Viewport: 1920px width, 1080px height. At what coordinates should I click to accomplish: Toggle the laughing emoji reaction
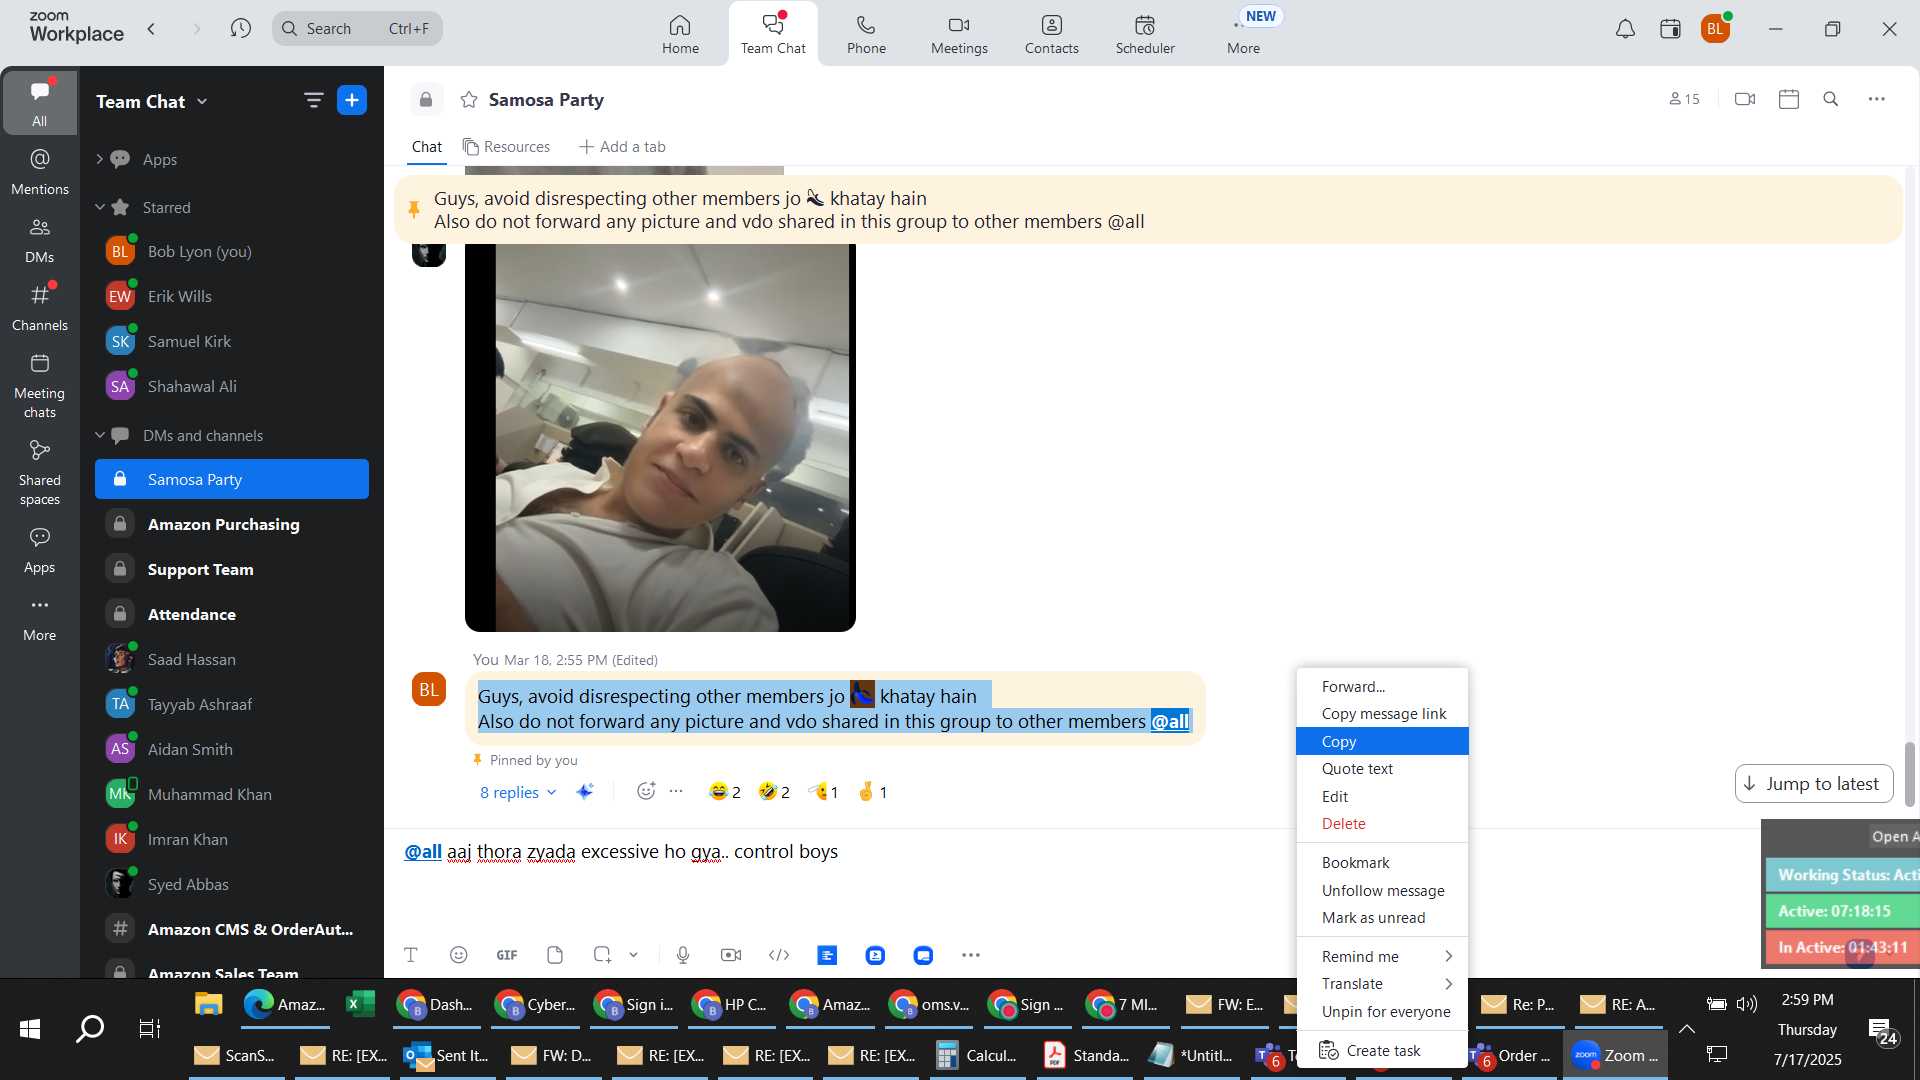coord(725,792)
